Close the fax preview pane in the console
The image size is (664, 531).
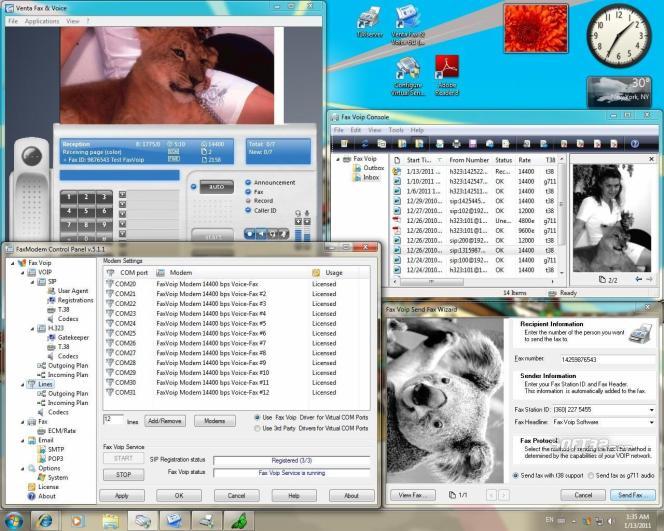click(651, 159)
